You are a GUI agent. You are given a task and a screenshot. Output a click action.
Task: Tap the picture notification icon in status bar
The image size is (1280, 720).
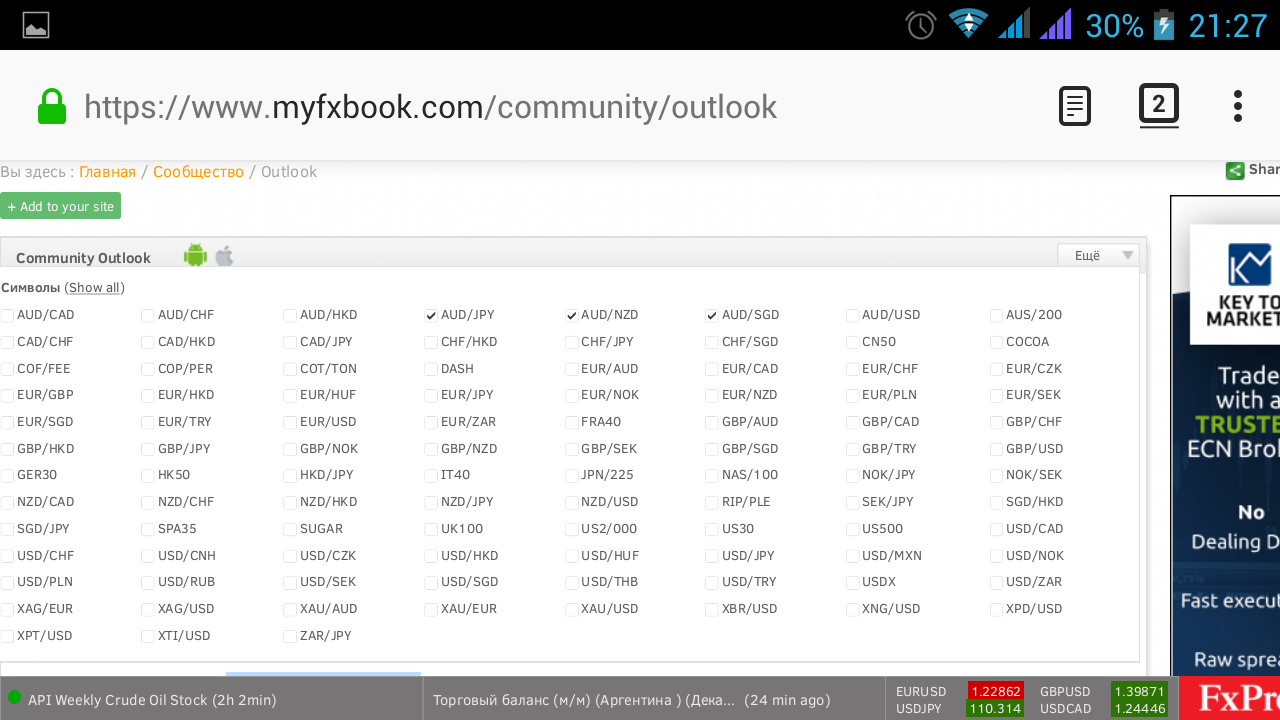pos(36,25)
